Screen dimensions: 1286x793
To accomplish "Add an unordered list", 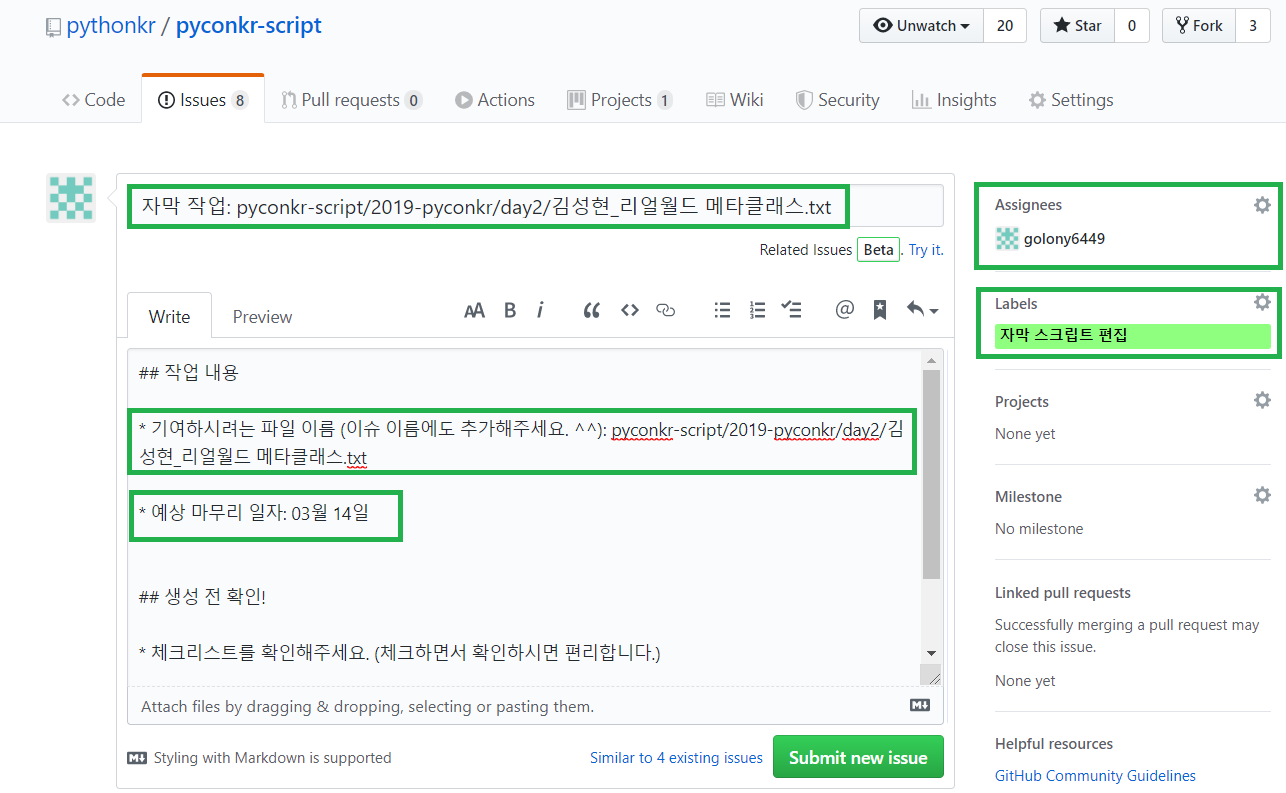I will [722, 310].
